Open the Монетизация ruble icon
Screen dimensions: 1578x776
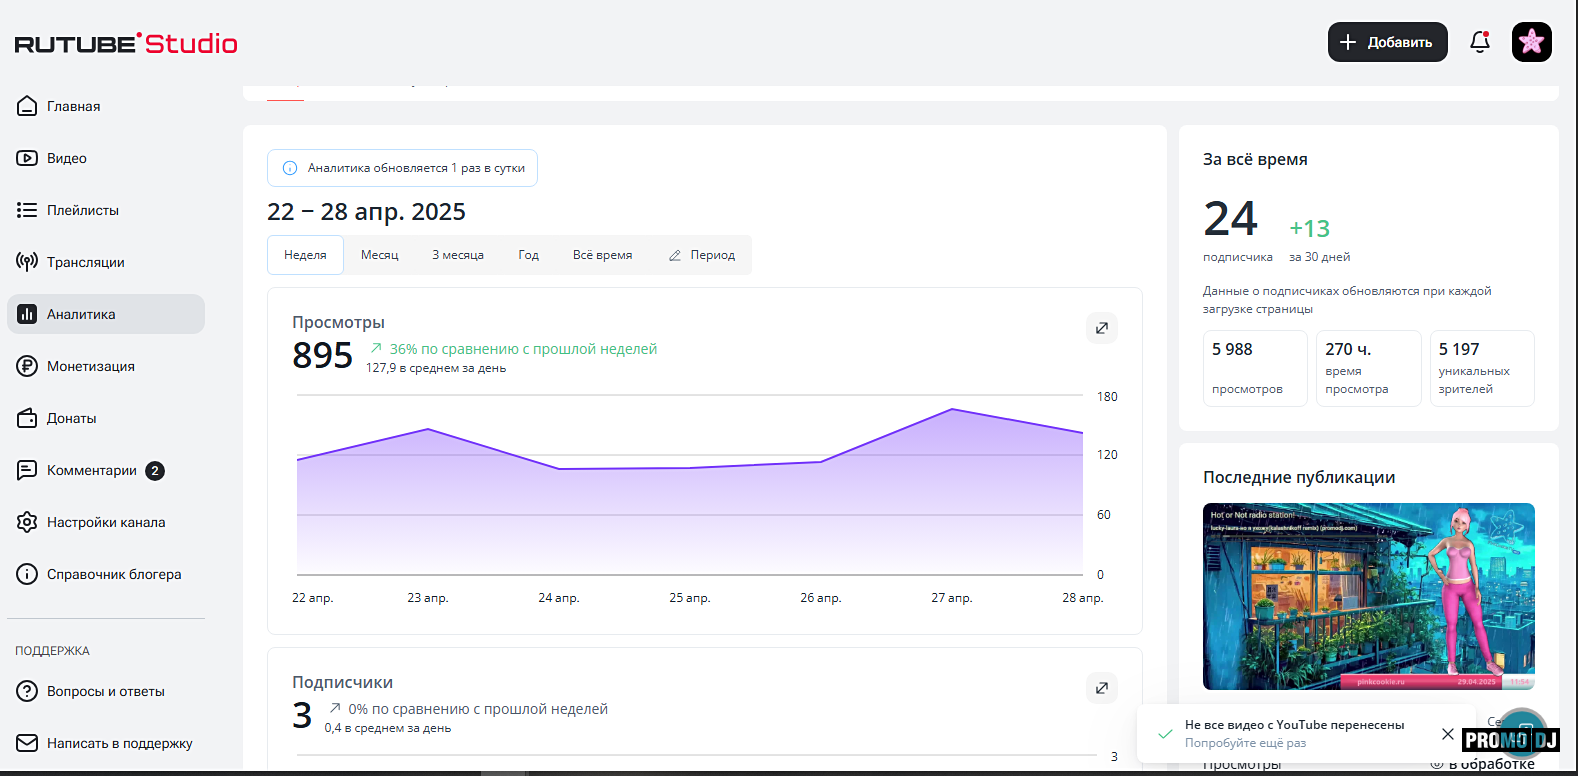pos(27,366)
